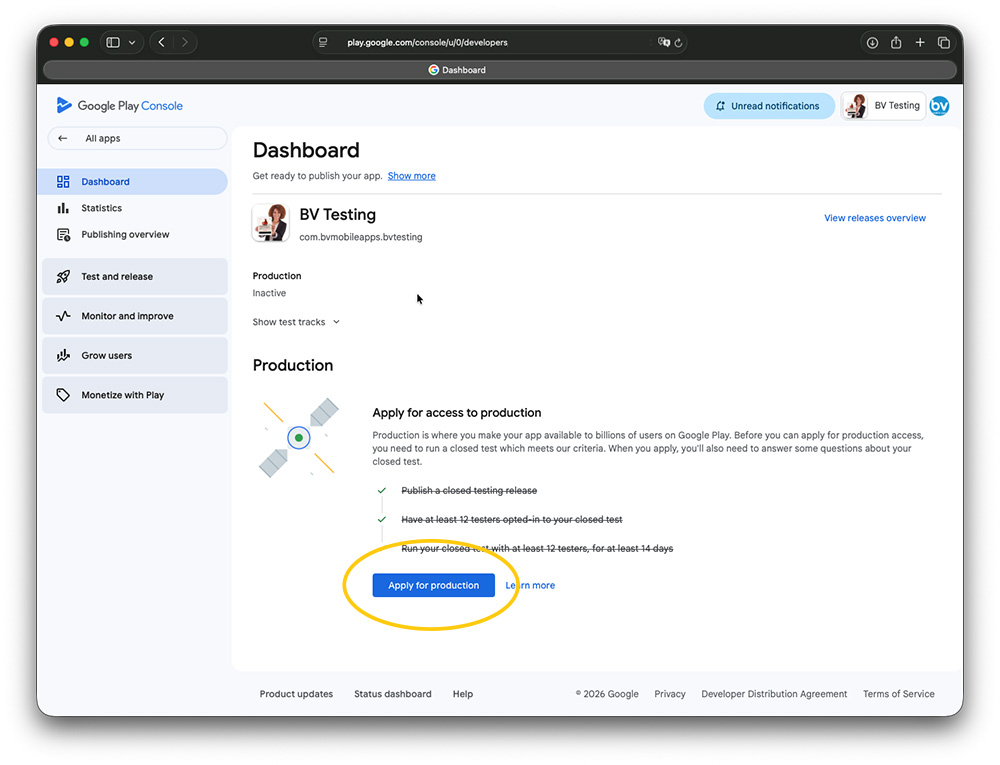Click the green check beside Publish closed testing release
Viewport: 1000px width, 765px height.
pos(381,490)
